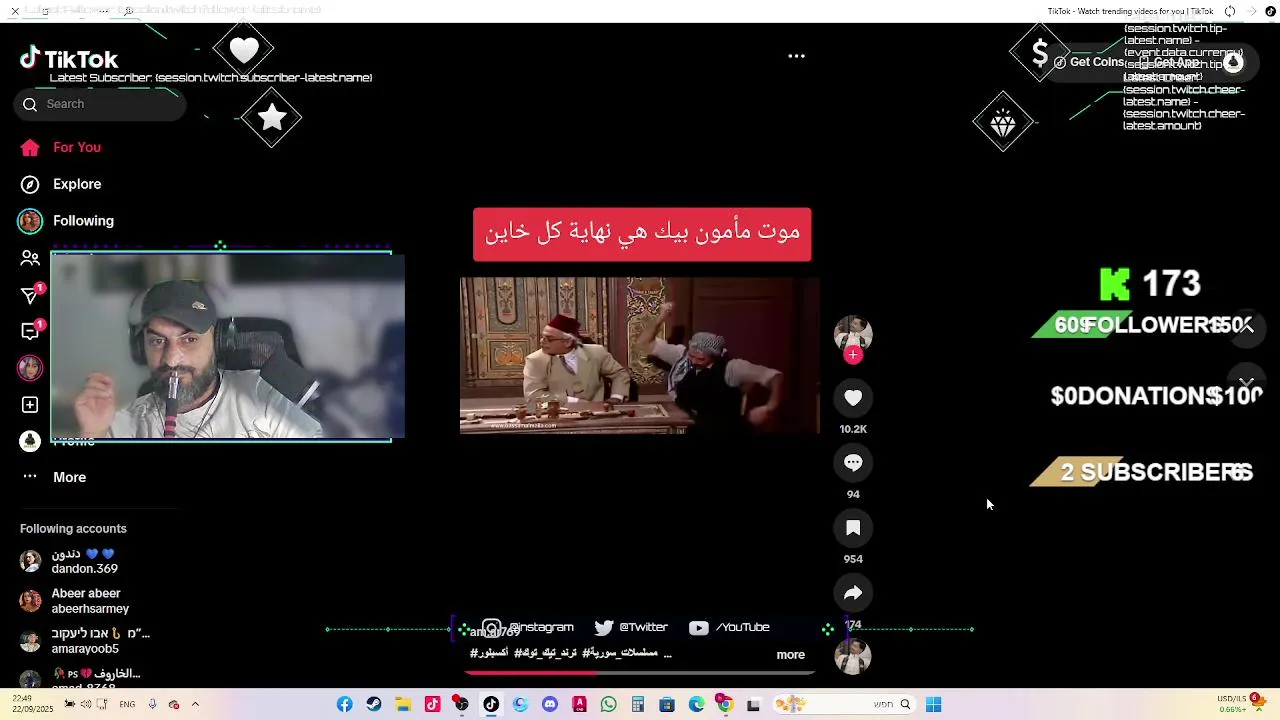This screenshot has width=1280, height=720.
Task: Click the playing video frame
Action: (x=640, y=356)
